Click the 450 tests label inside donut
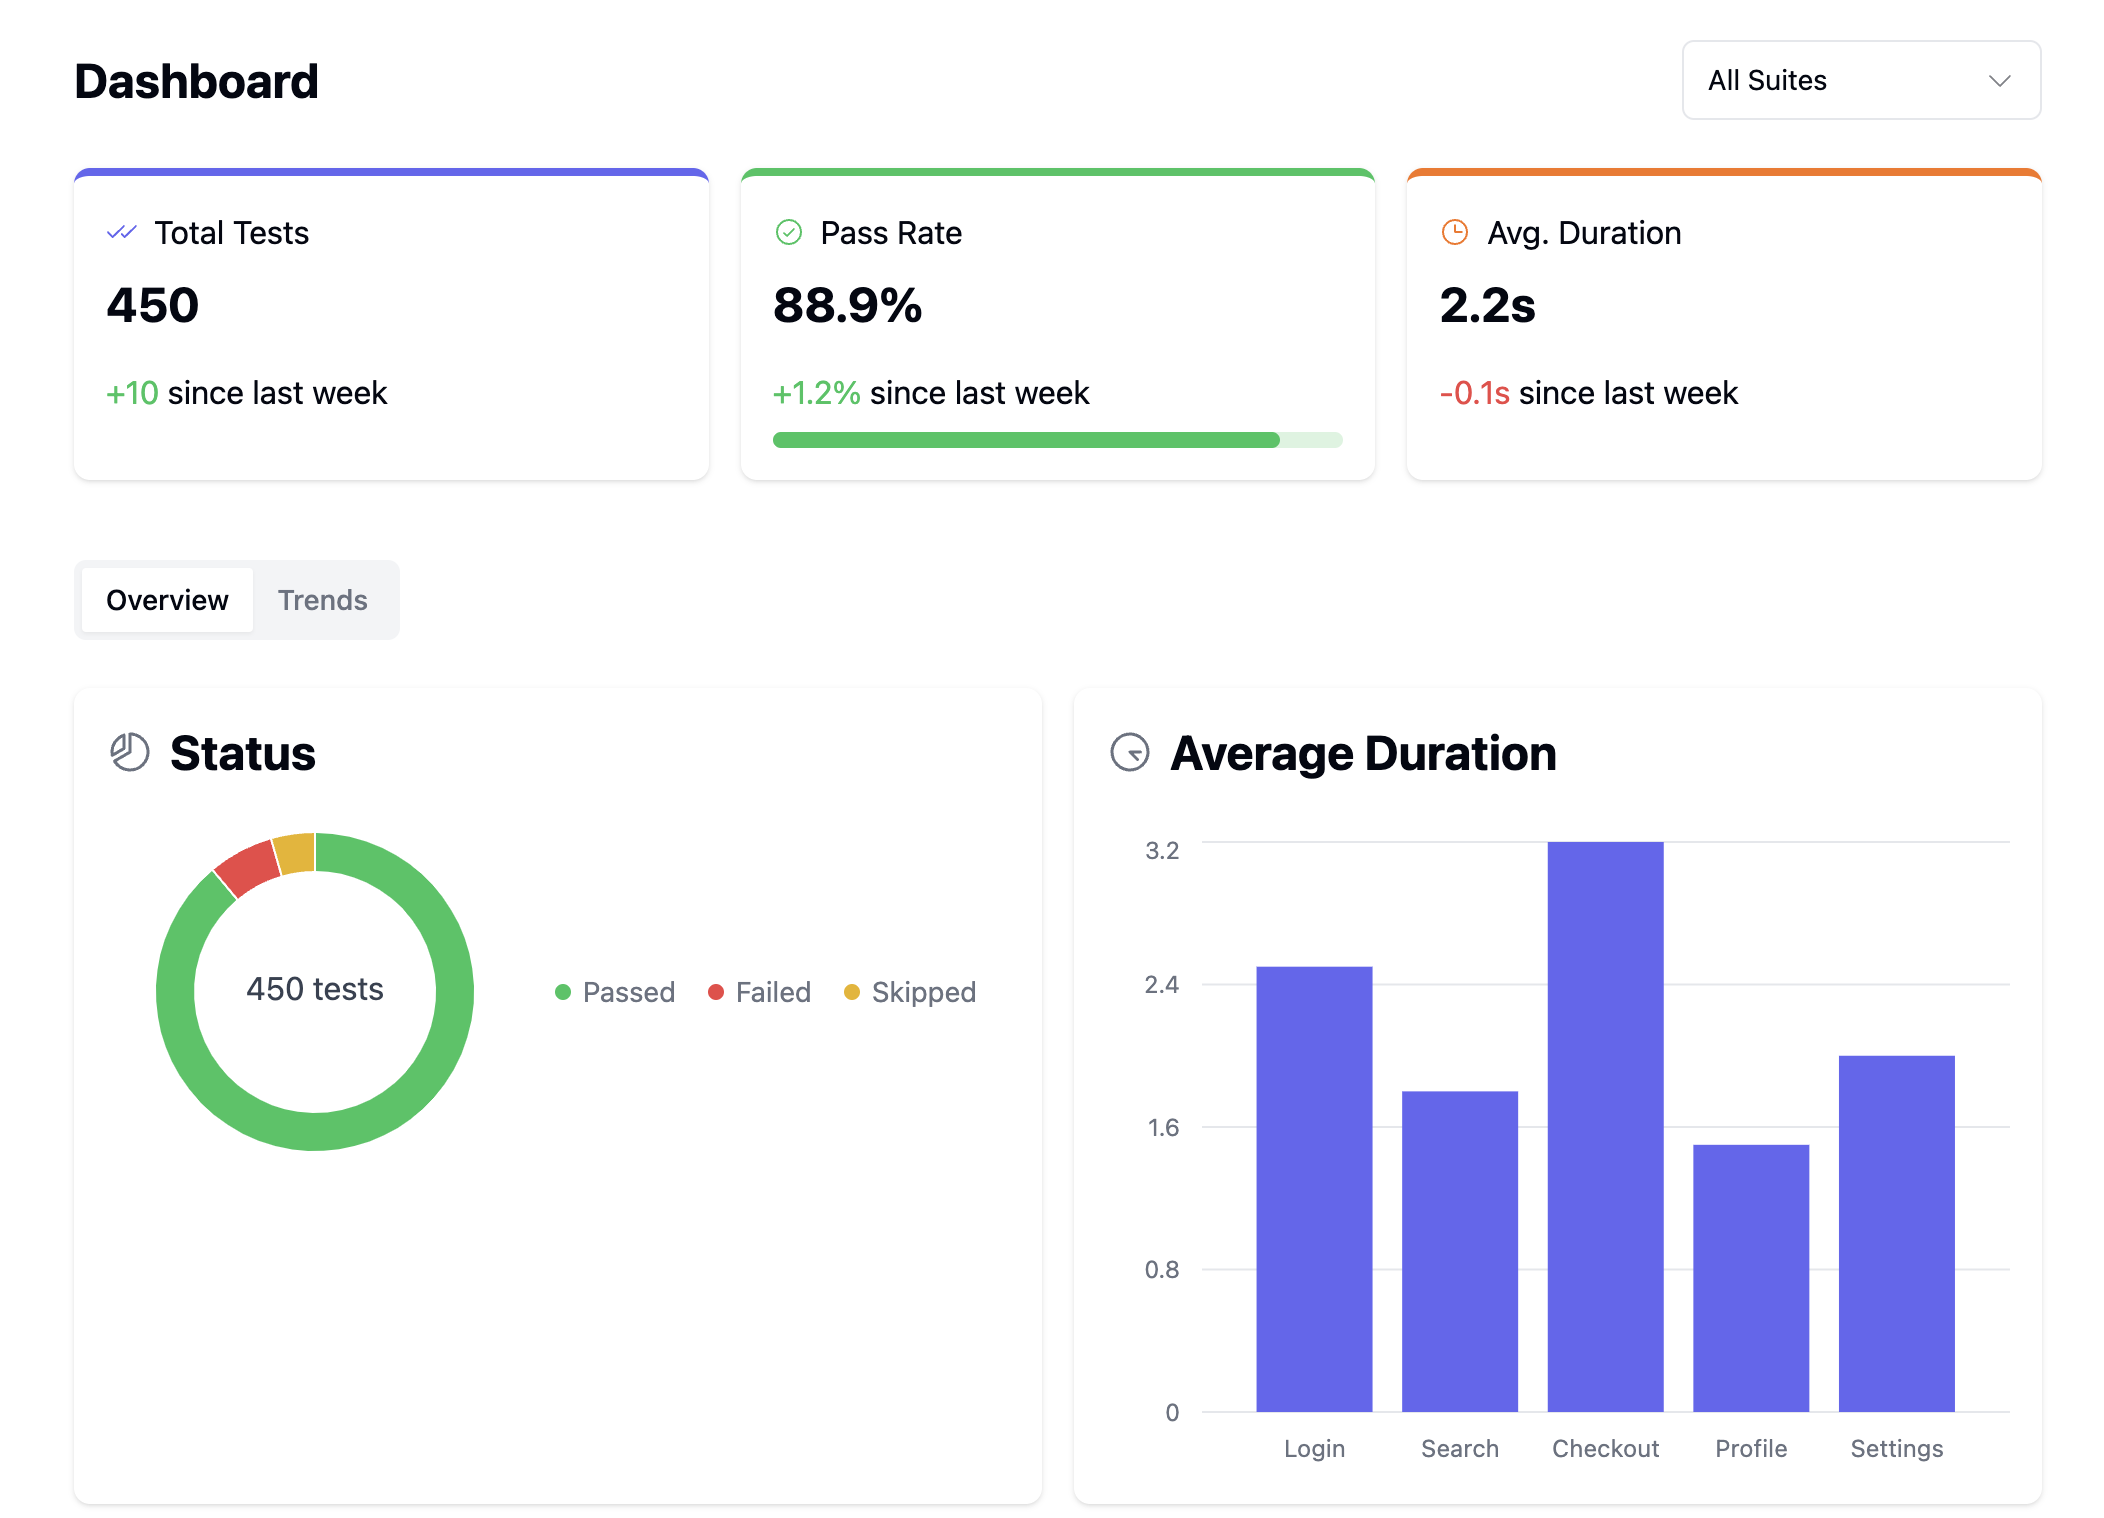Screen dimensions: 2104x1518 [x=315, y=989]
